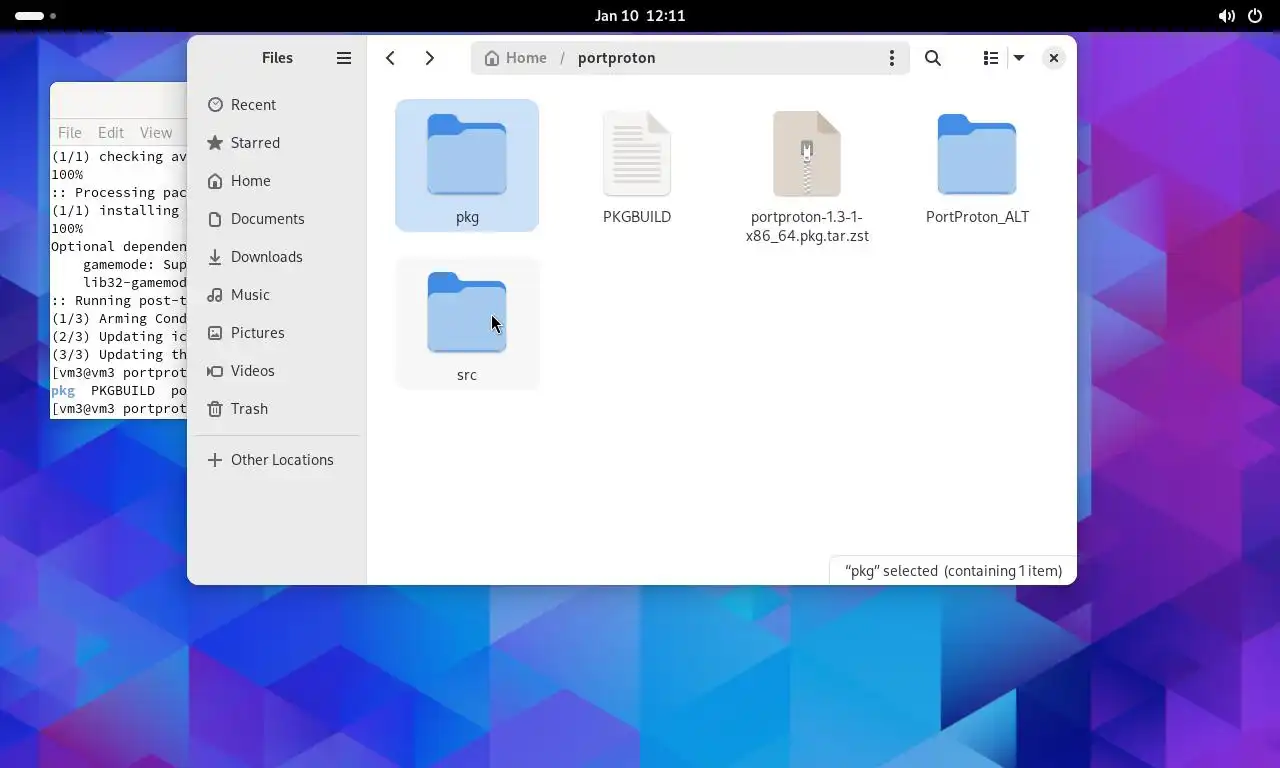Open Starred label in sidebar
1280x768 pixels.
pos(255,143)
